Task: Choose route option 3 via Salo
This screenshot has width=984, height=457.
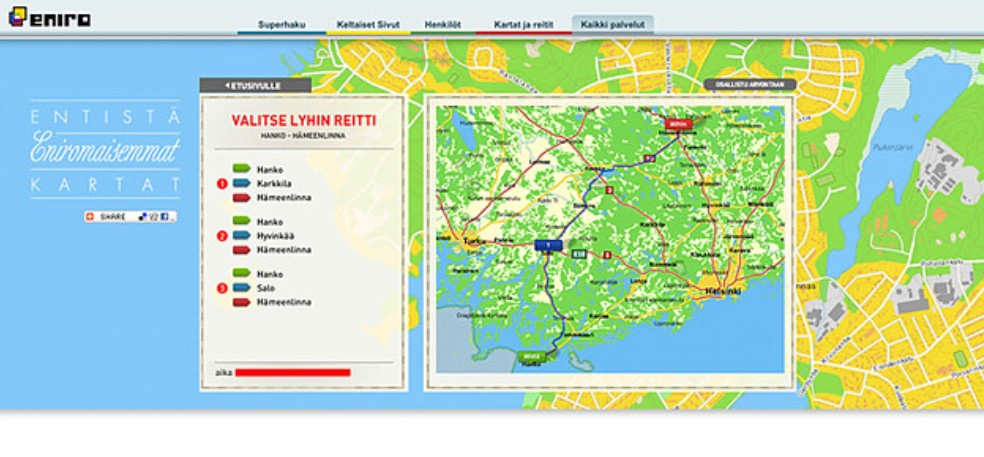Action: [x=222, y=288]
